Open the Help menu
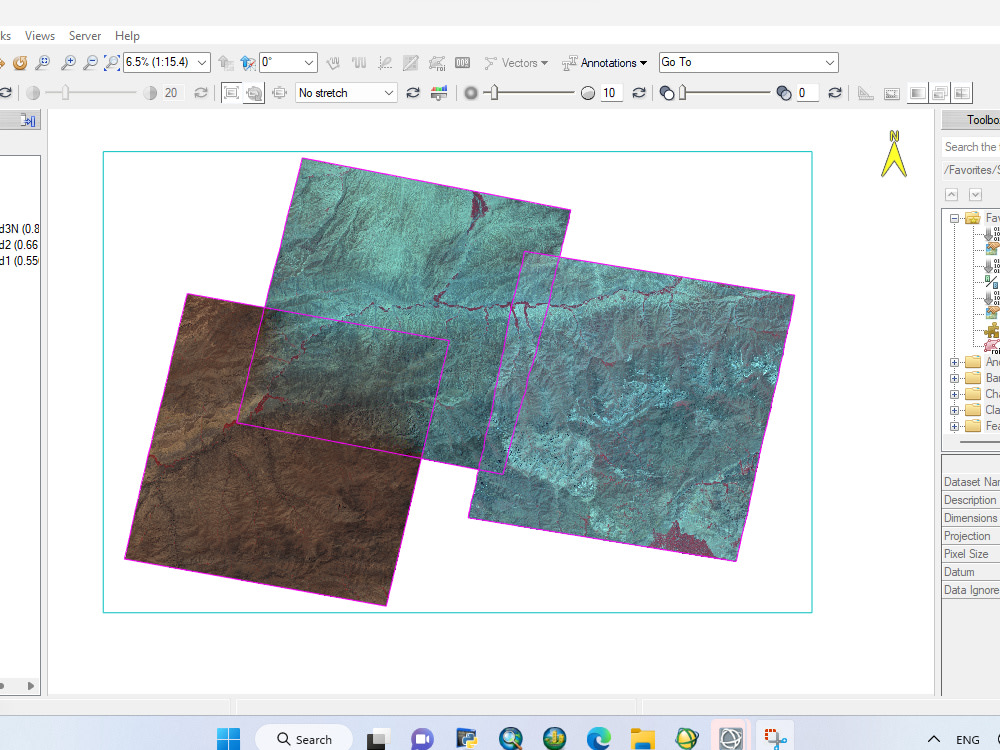1000x750 pixels. 127,36
